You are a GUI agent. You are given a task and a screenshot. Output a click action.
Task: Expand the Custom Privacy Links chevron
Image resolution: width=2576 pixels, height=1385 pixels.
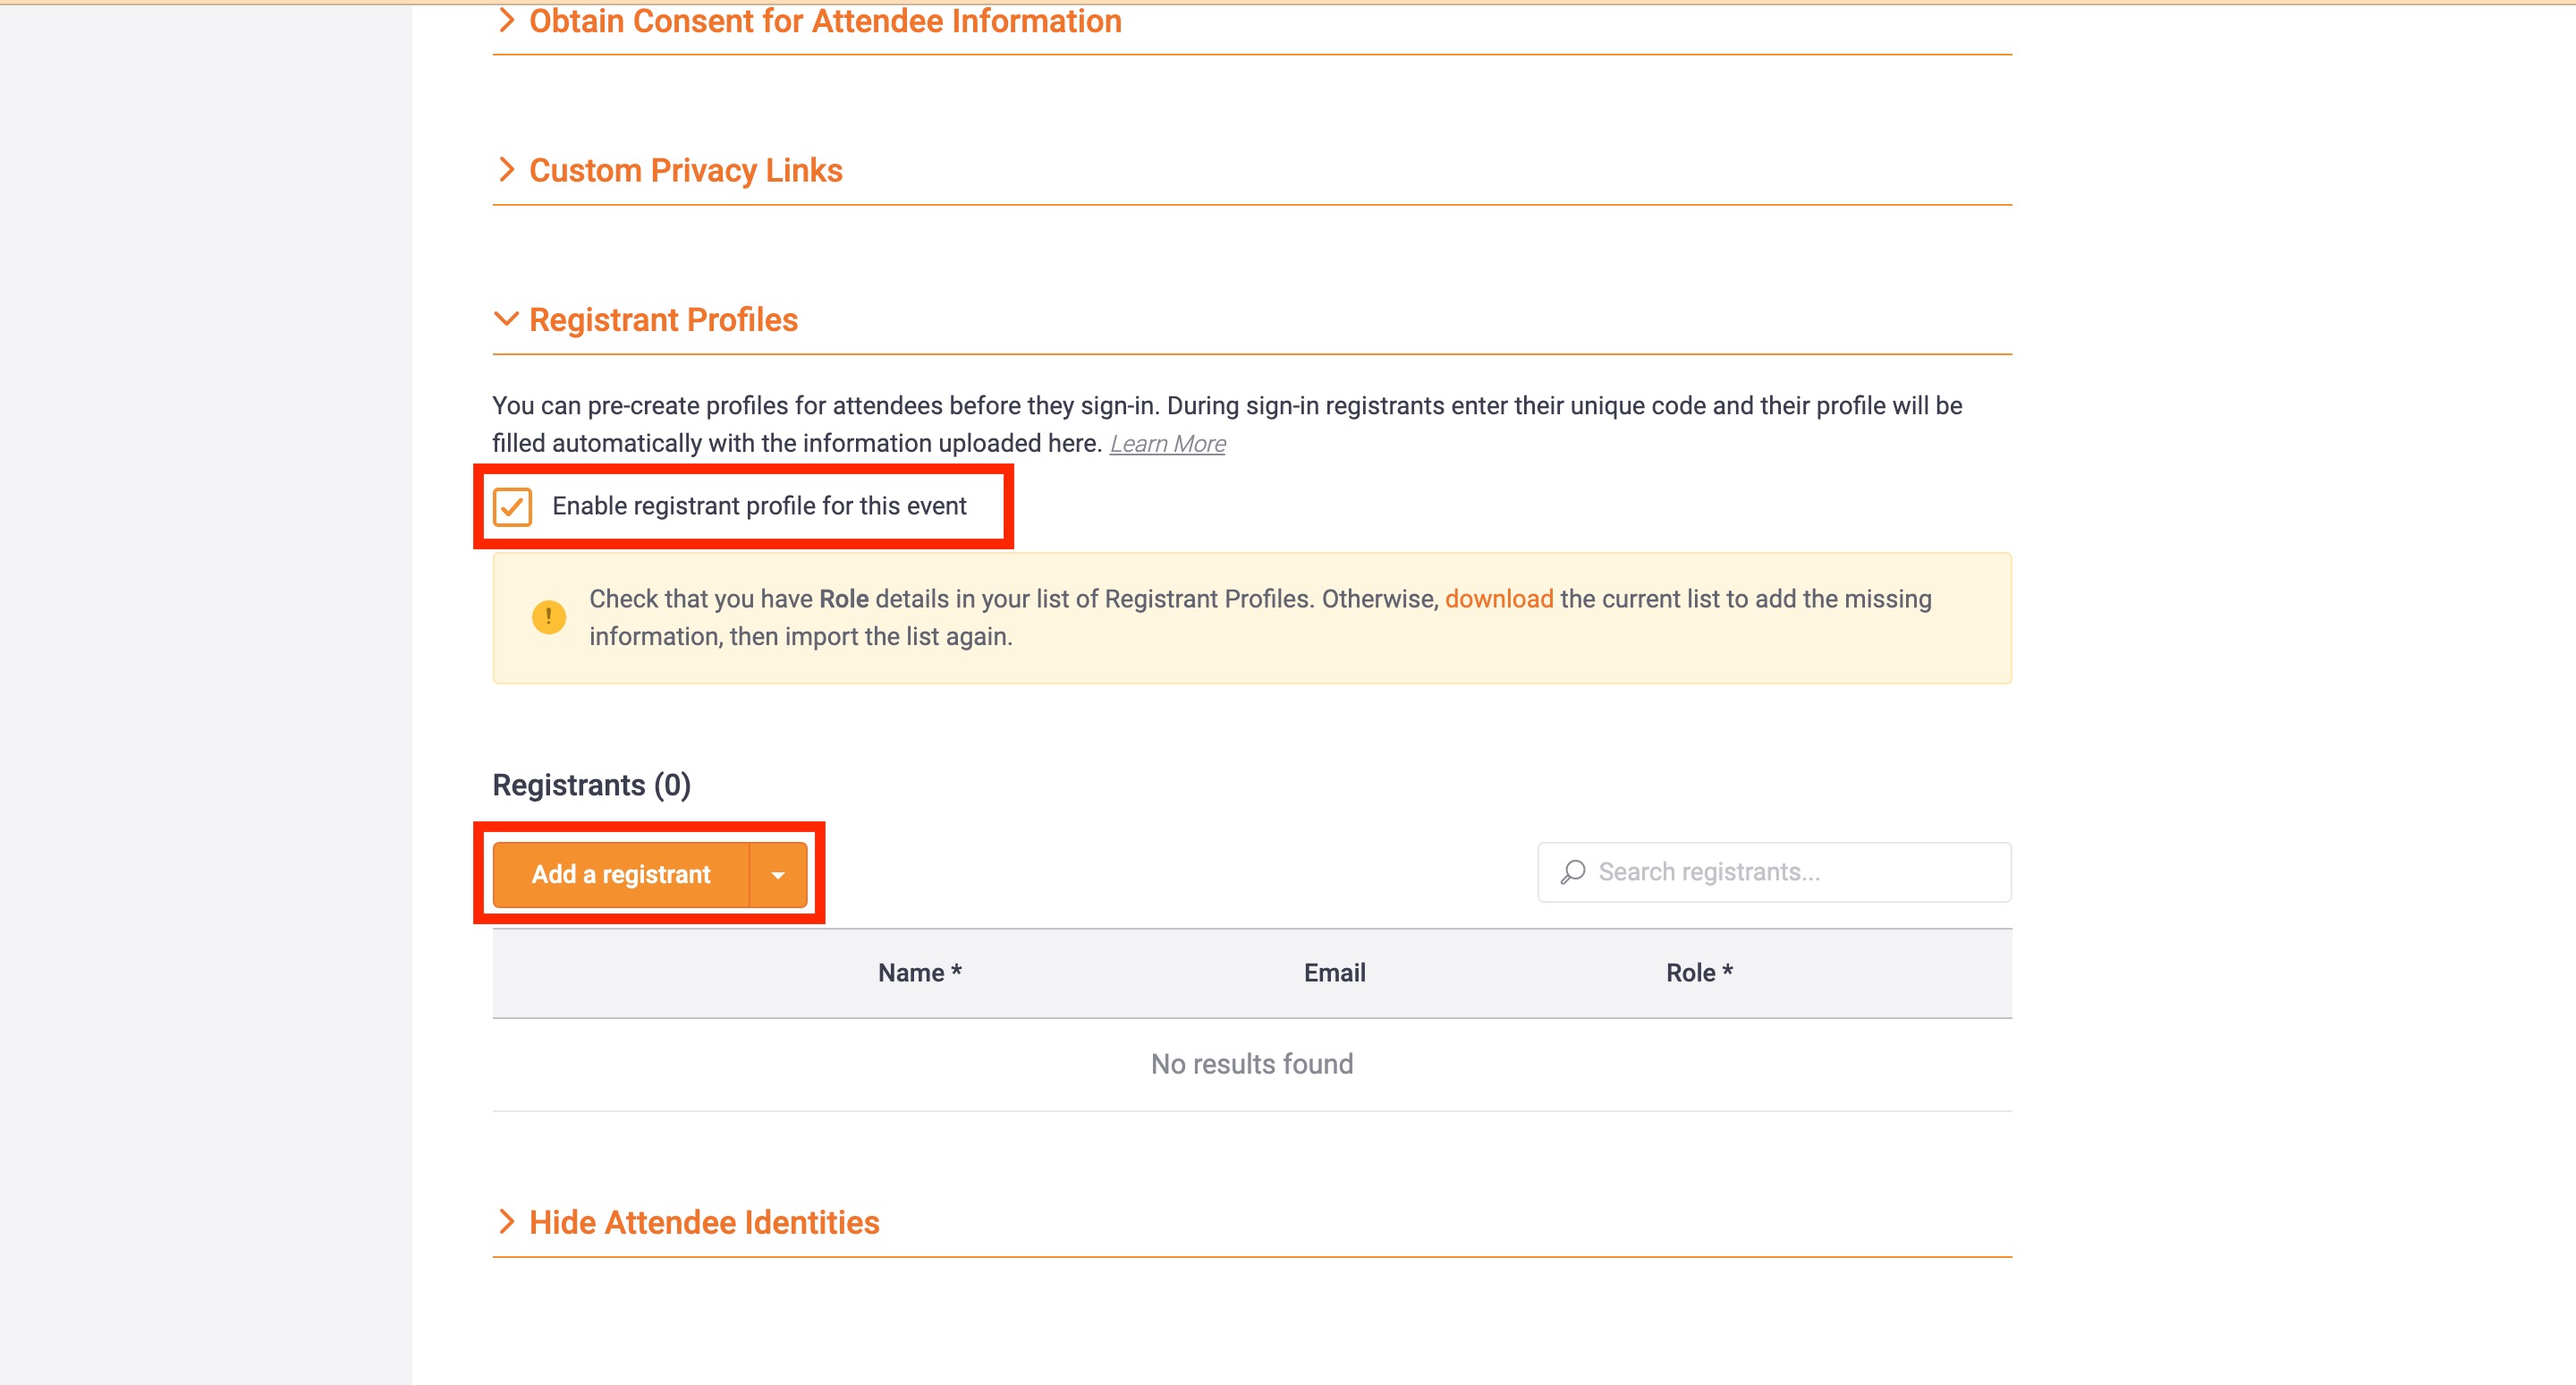pyautogui.click(x=506, y=170)
